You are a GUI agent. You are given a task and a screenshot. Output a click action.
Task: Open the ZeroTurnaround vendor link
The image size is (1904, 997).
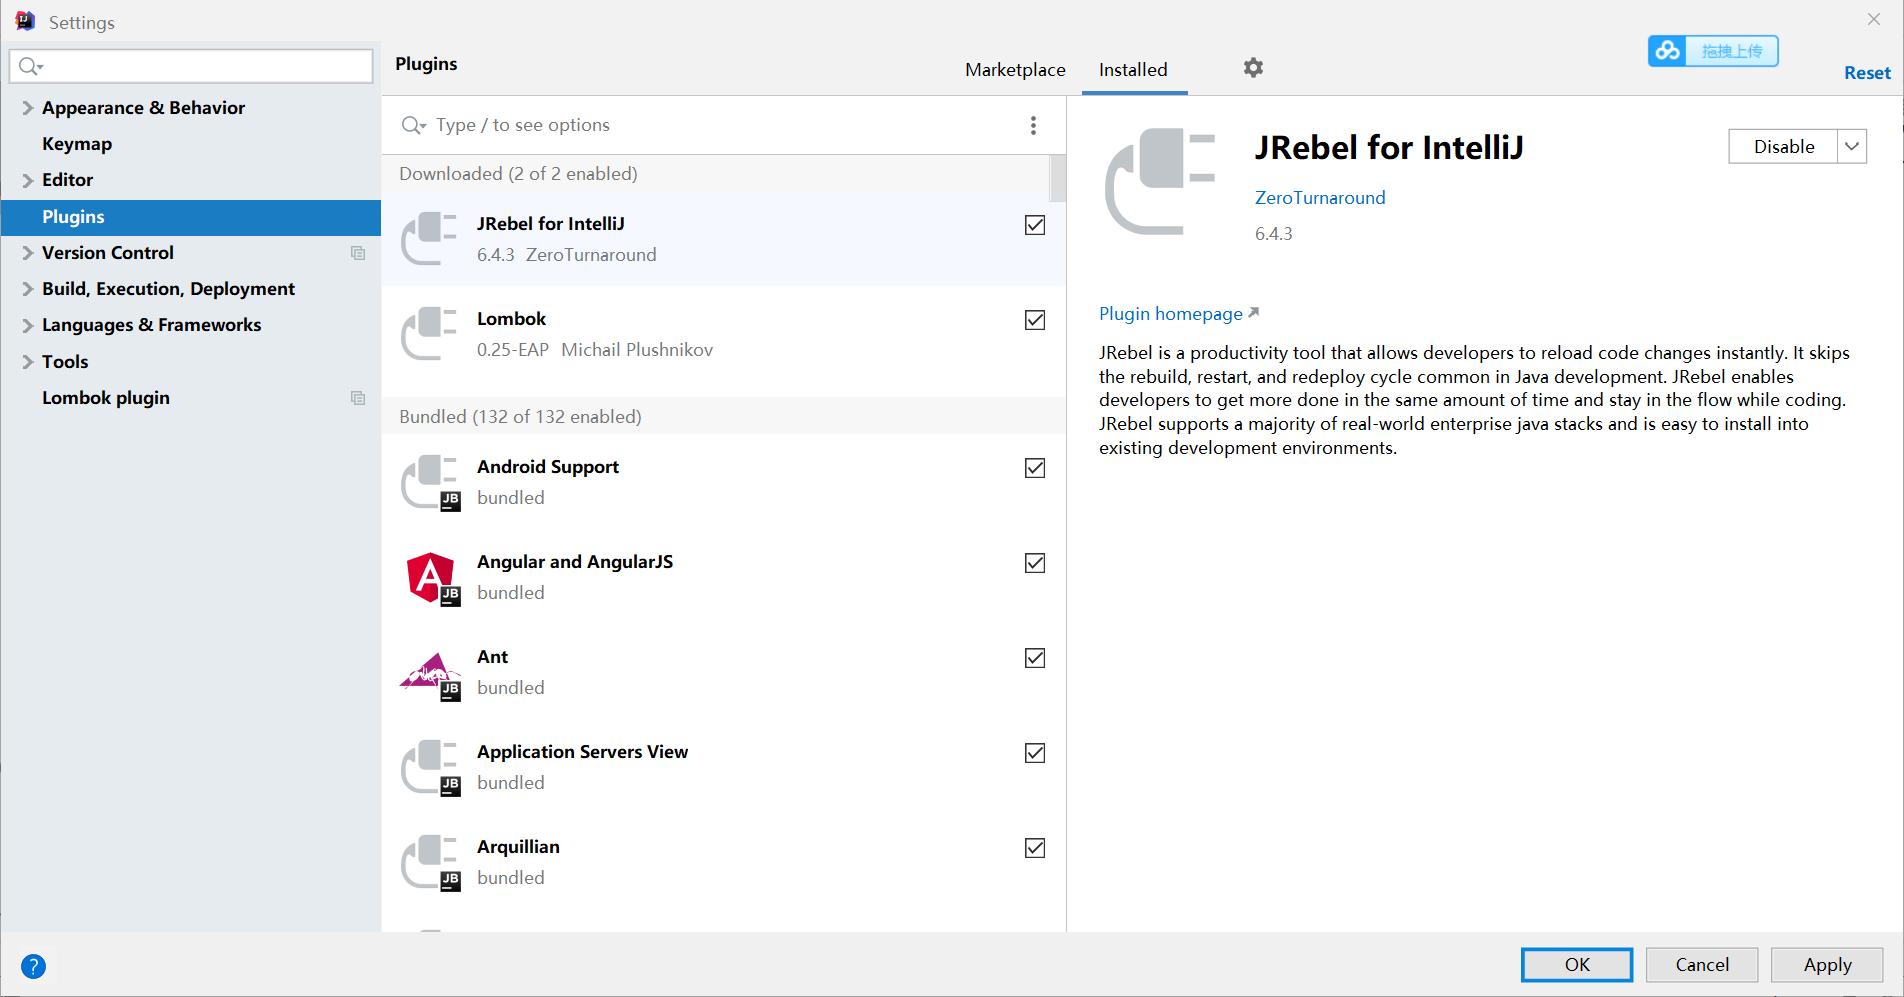pyautogui.click(x=1320, y=198)
